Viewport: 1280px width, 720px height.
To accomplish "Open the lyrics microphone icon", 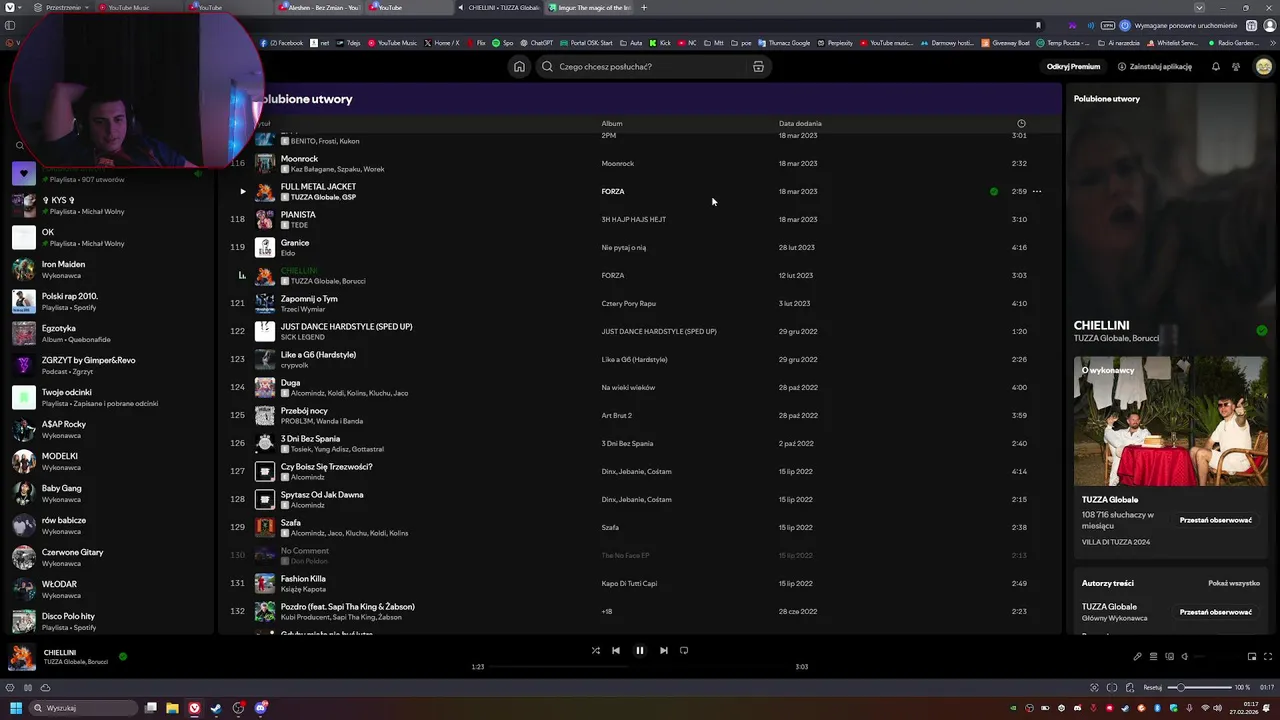I will 1137,657.
